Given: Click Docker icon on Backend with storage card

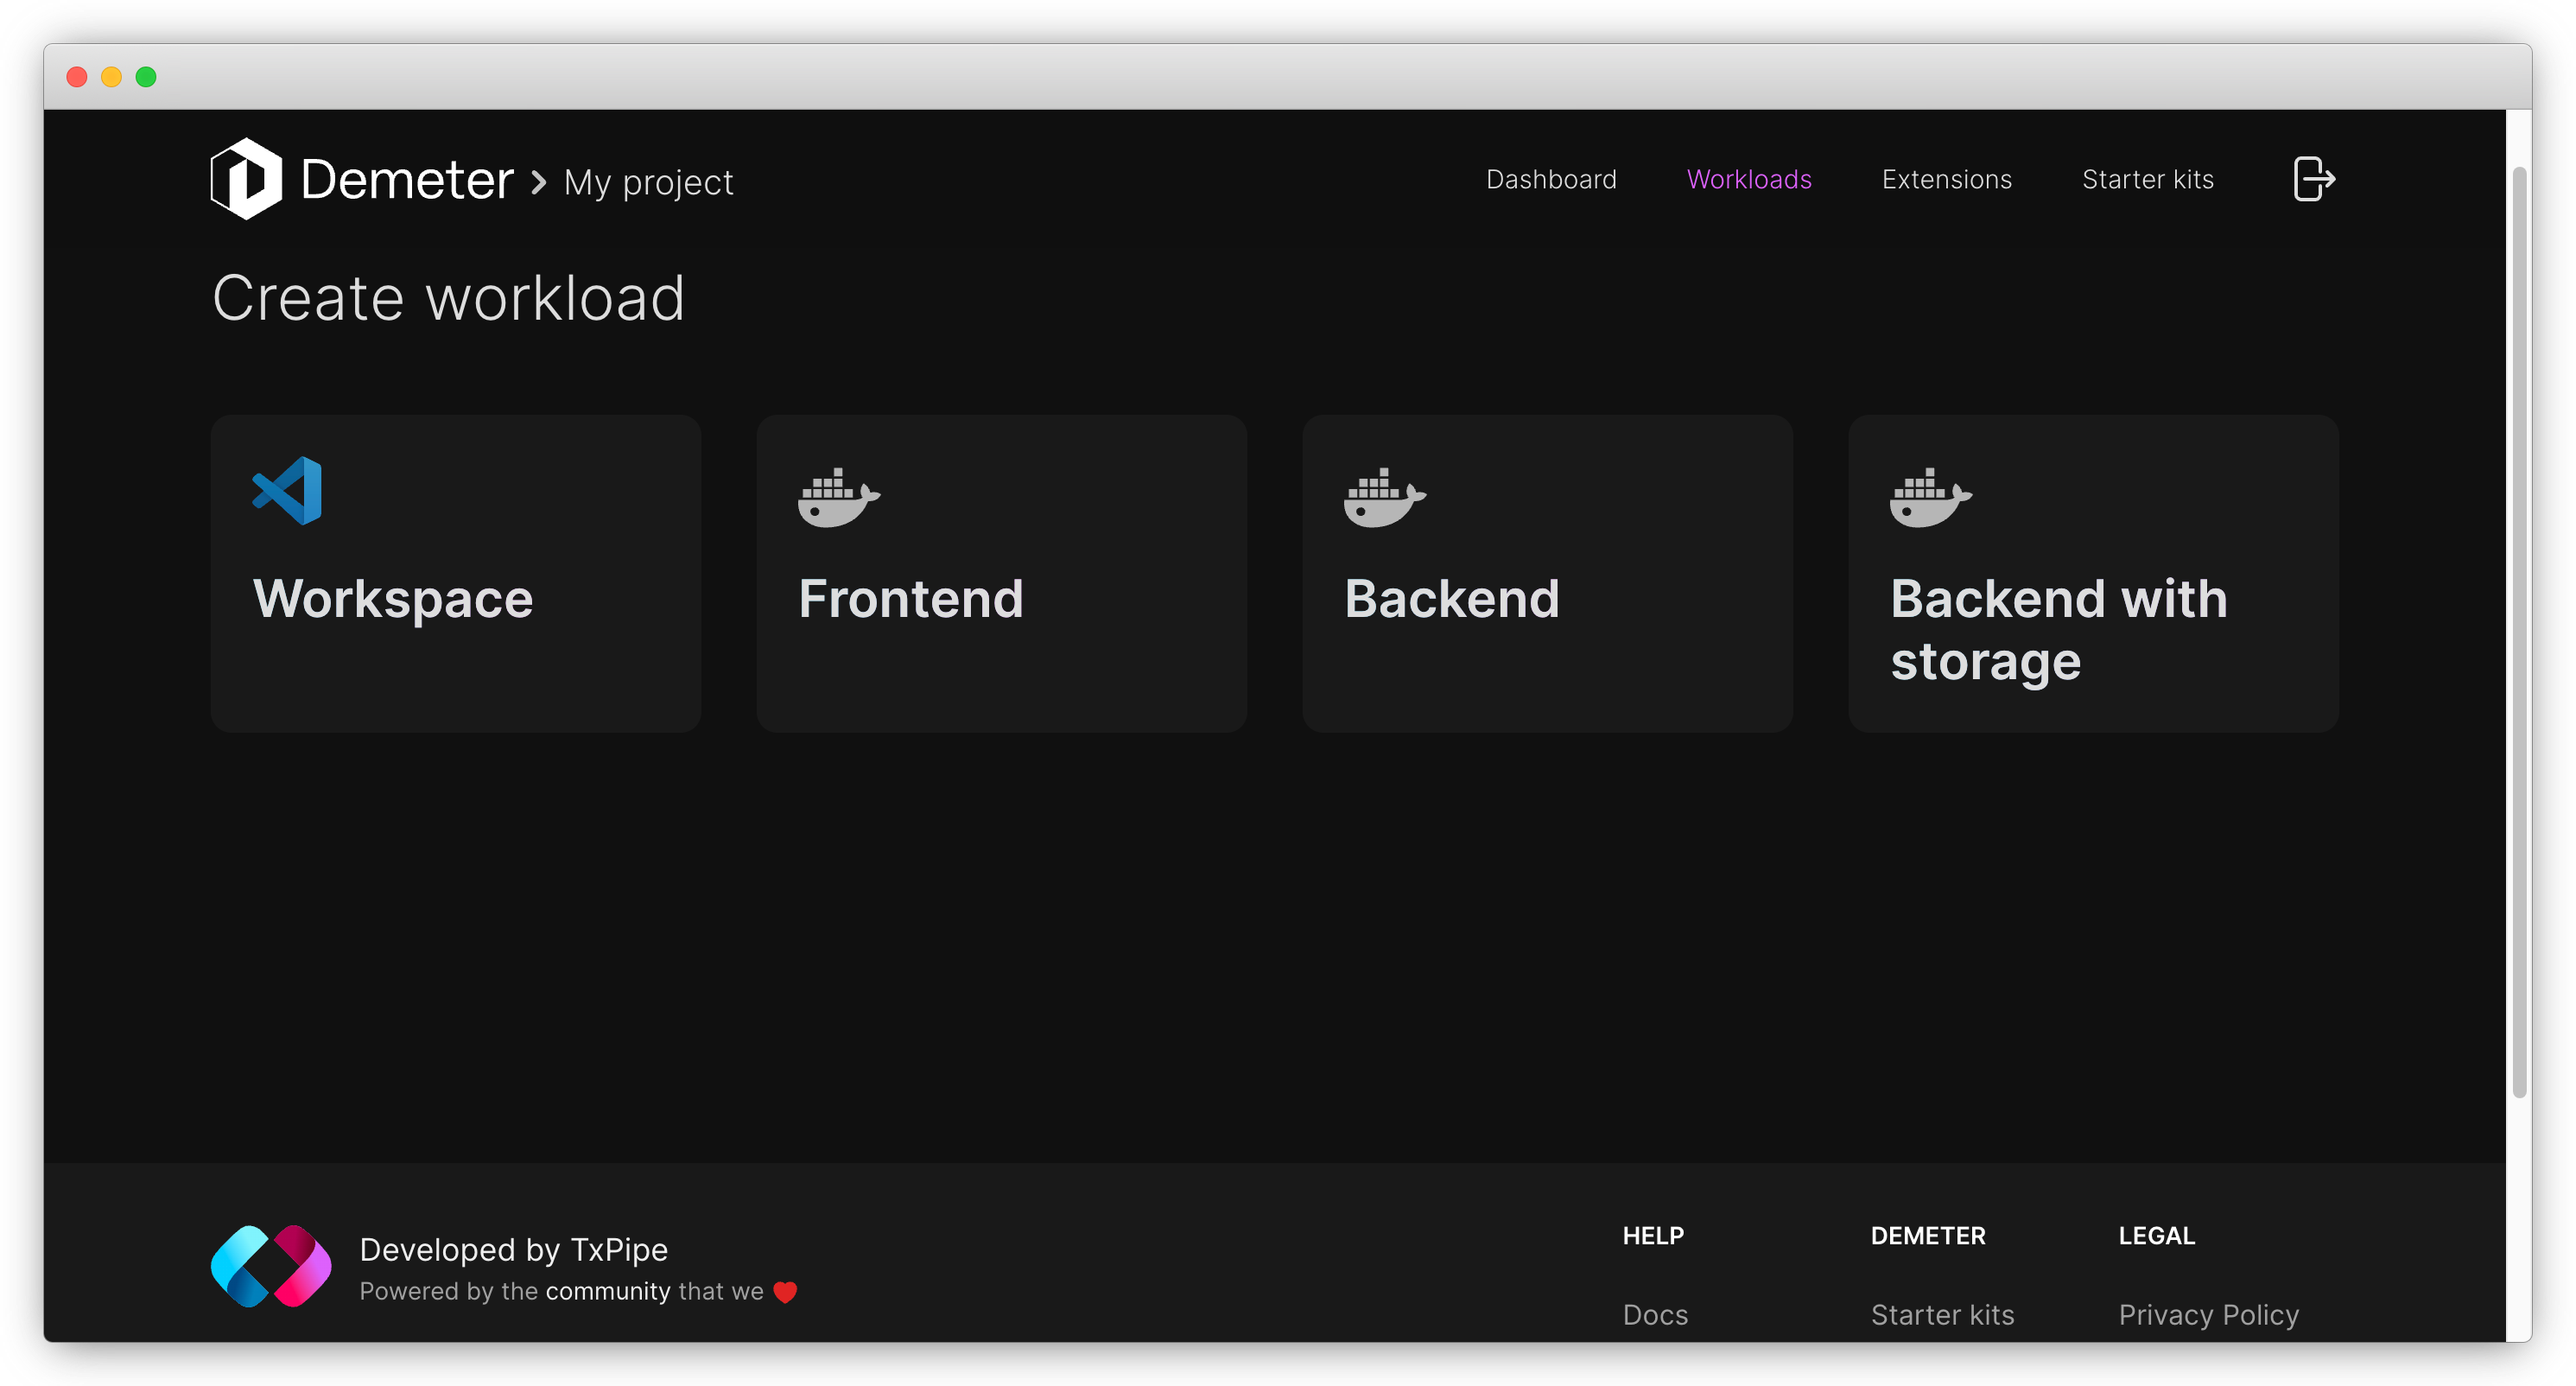Looking at the screenshot, I should tap(1930, 497).
